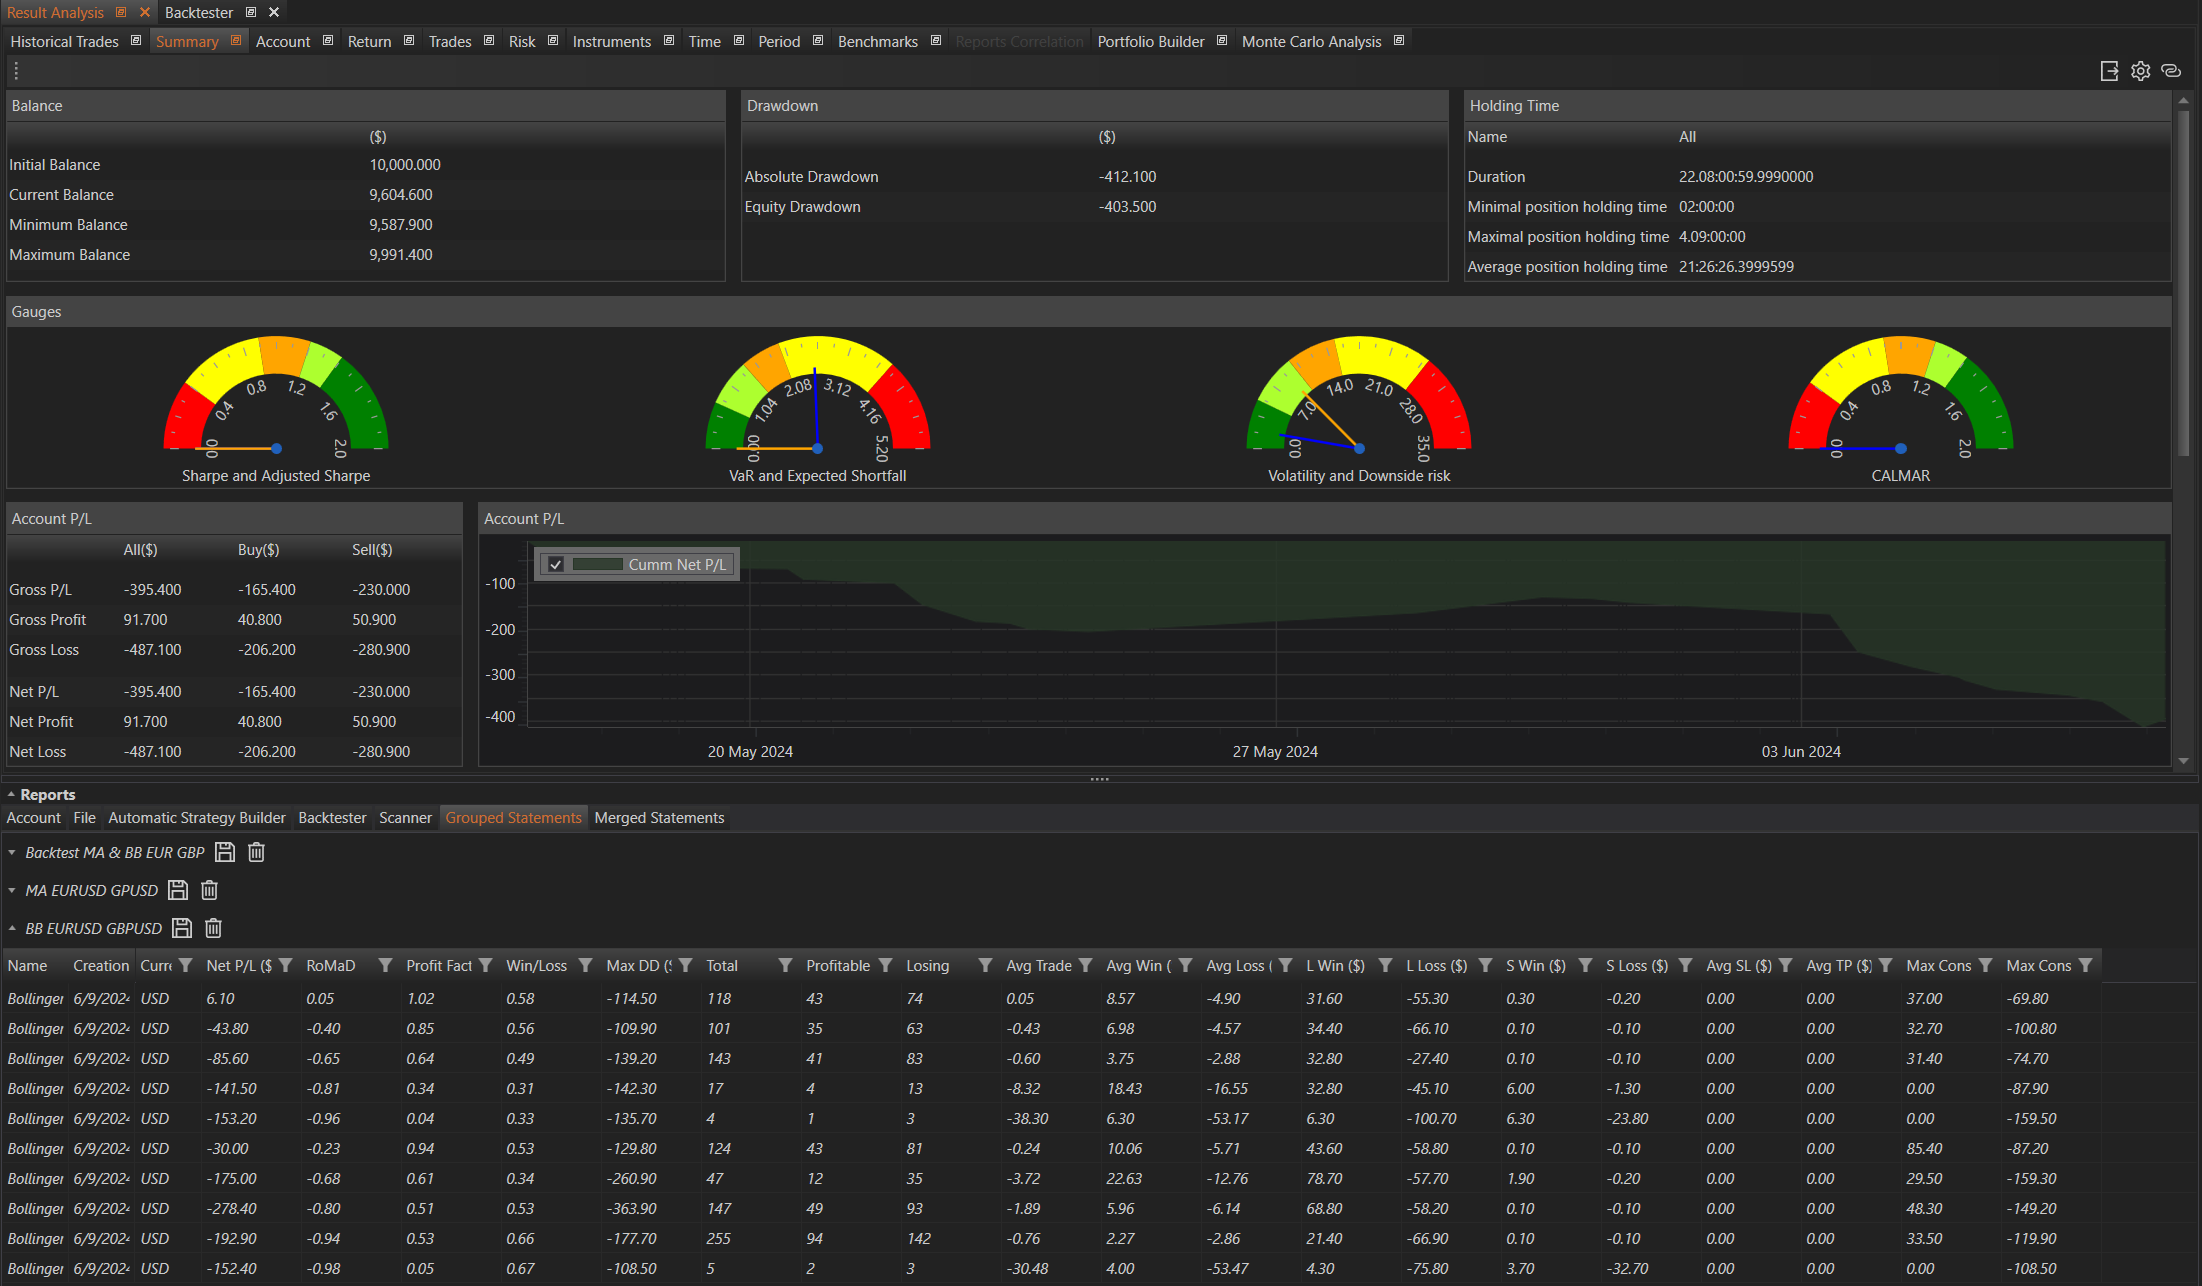Toggle the pin box beside the Summary tab
The width and height of the screenshot is (2202, 1286).
236,41
